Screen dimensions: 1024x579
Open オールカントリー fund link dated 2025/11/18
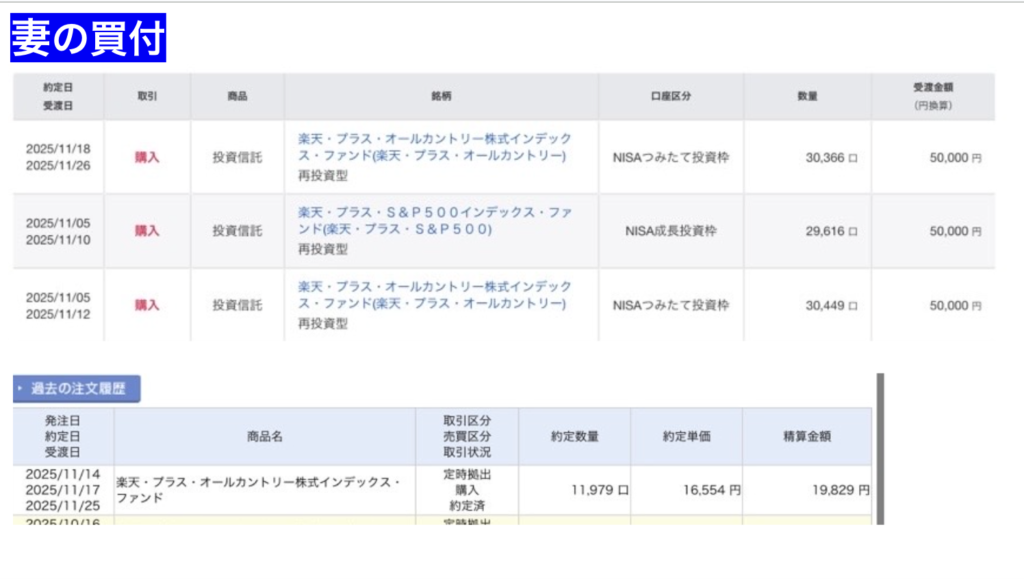tap(434, 148)
